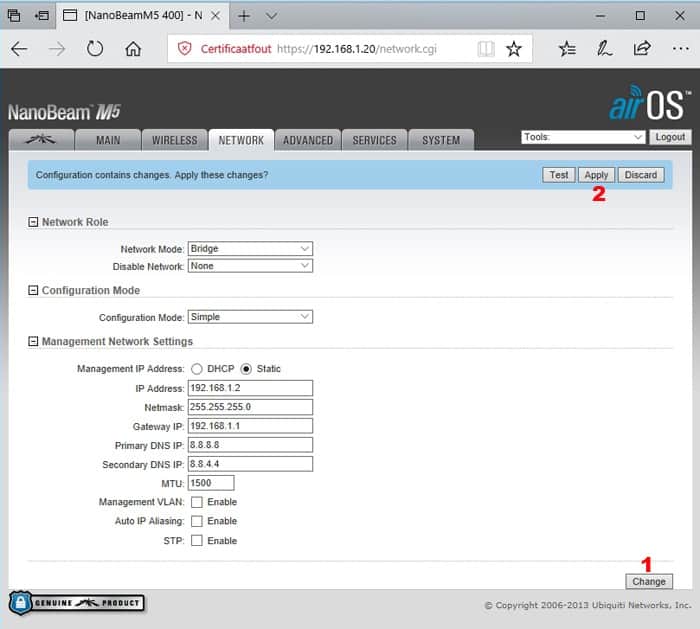700x629 pixels.
Task: Click the Logout button
Action: tap(670, 137)
